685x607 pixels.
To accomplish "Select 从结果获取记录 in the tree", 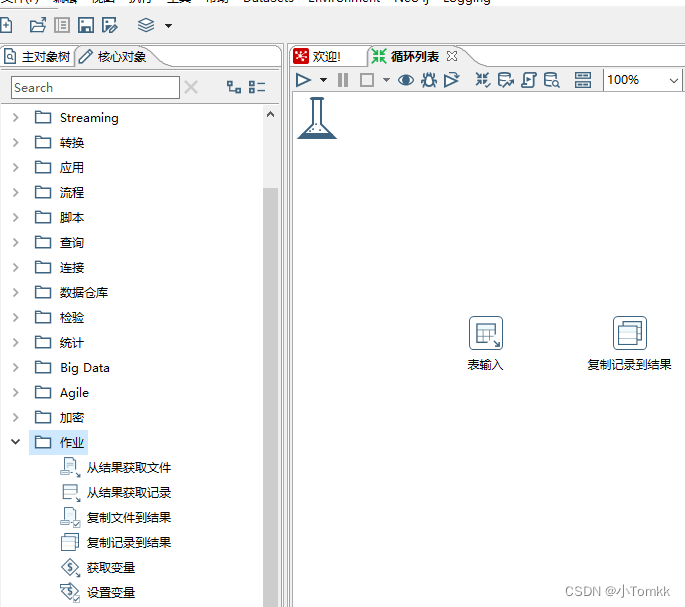I will tap(128, 493).
